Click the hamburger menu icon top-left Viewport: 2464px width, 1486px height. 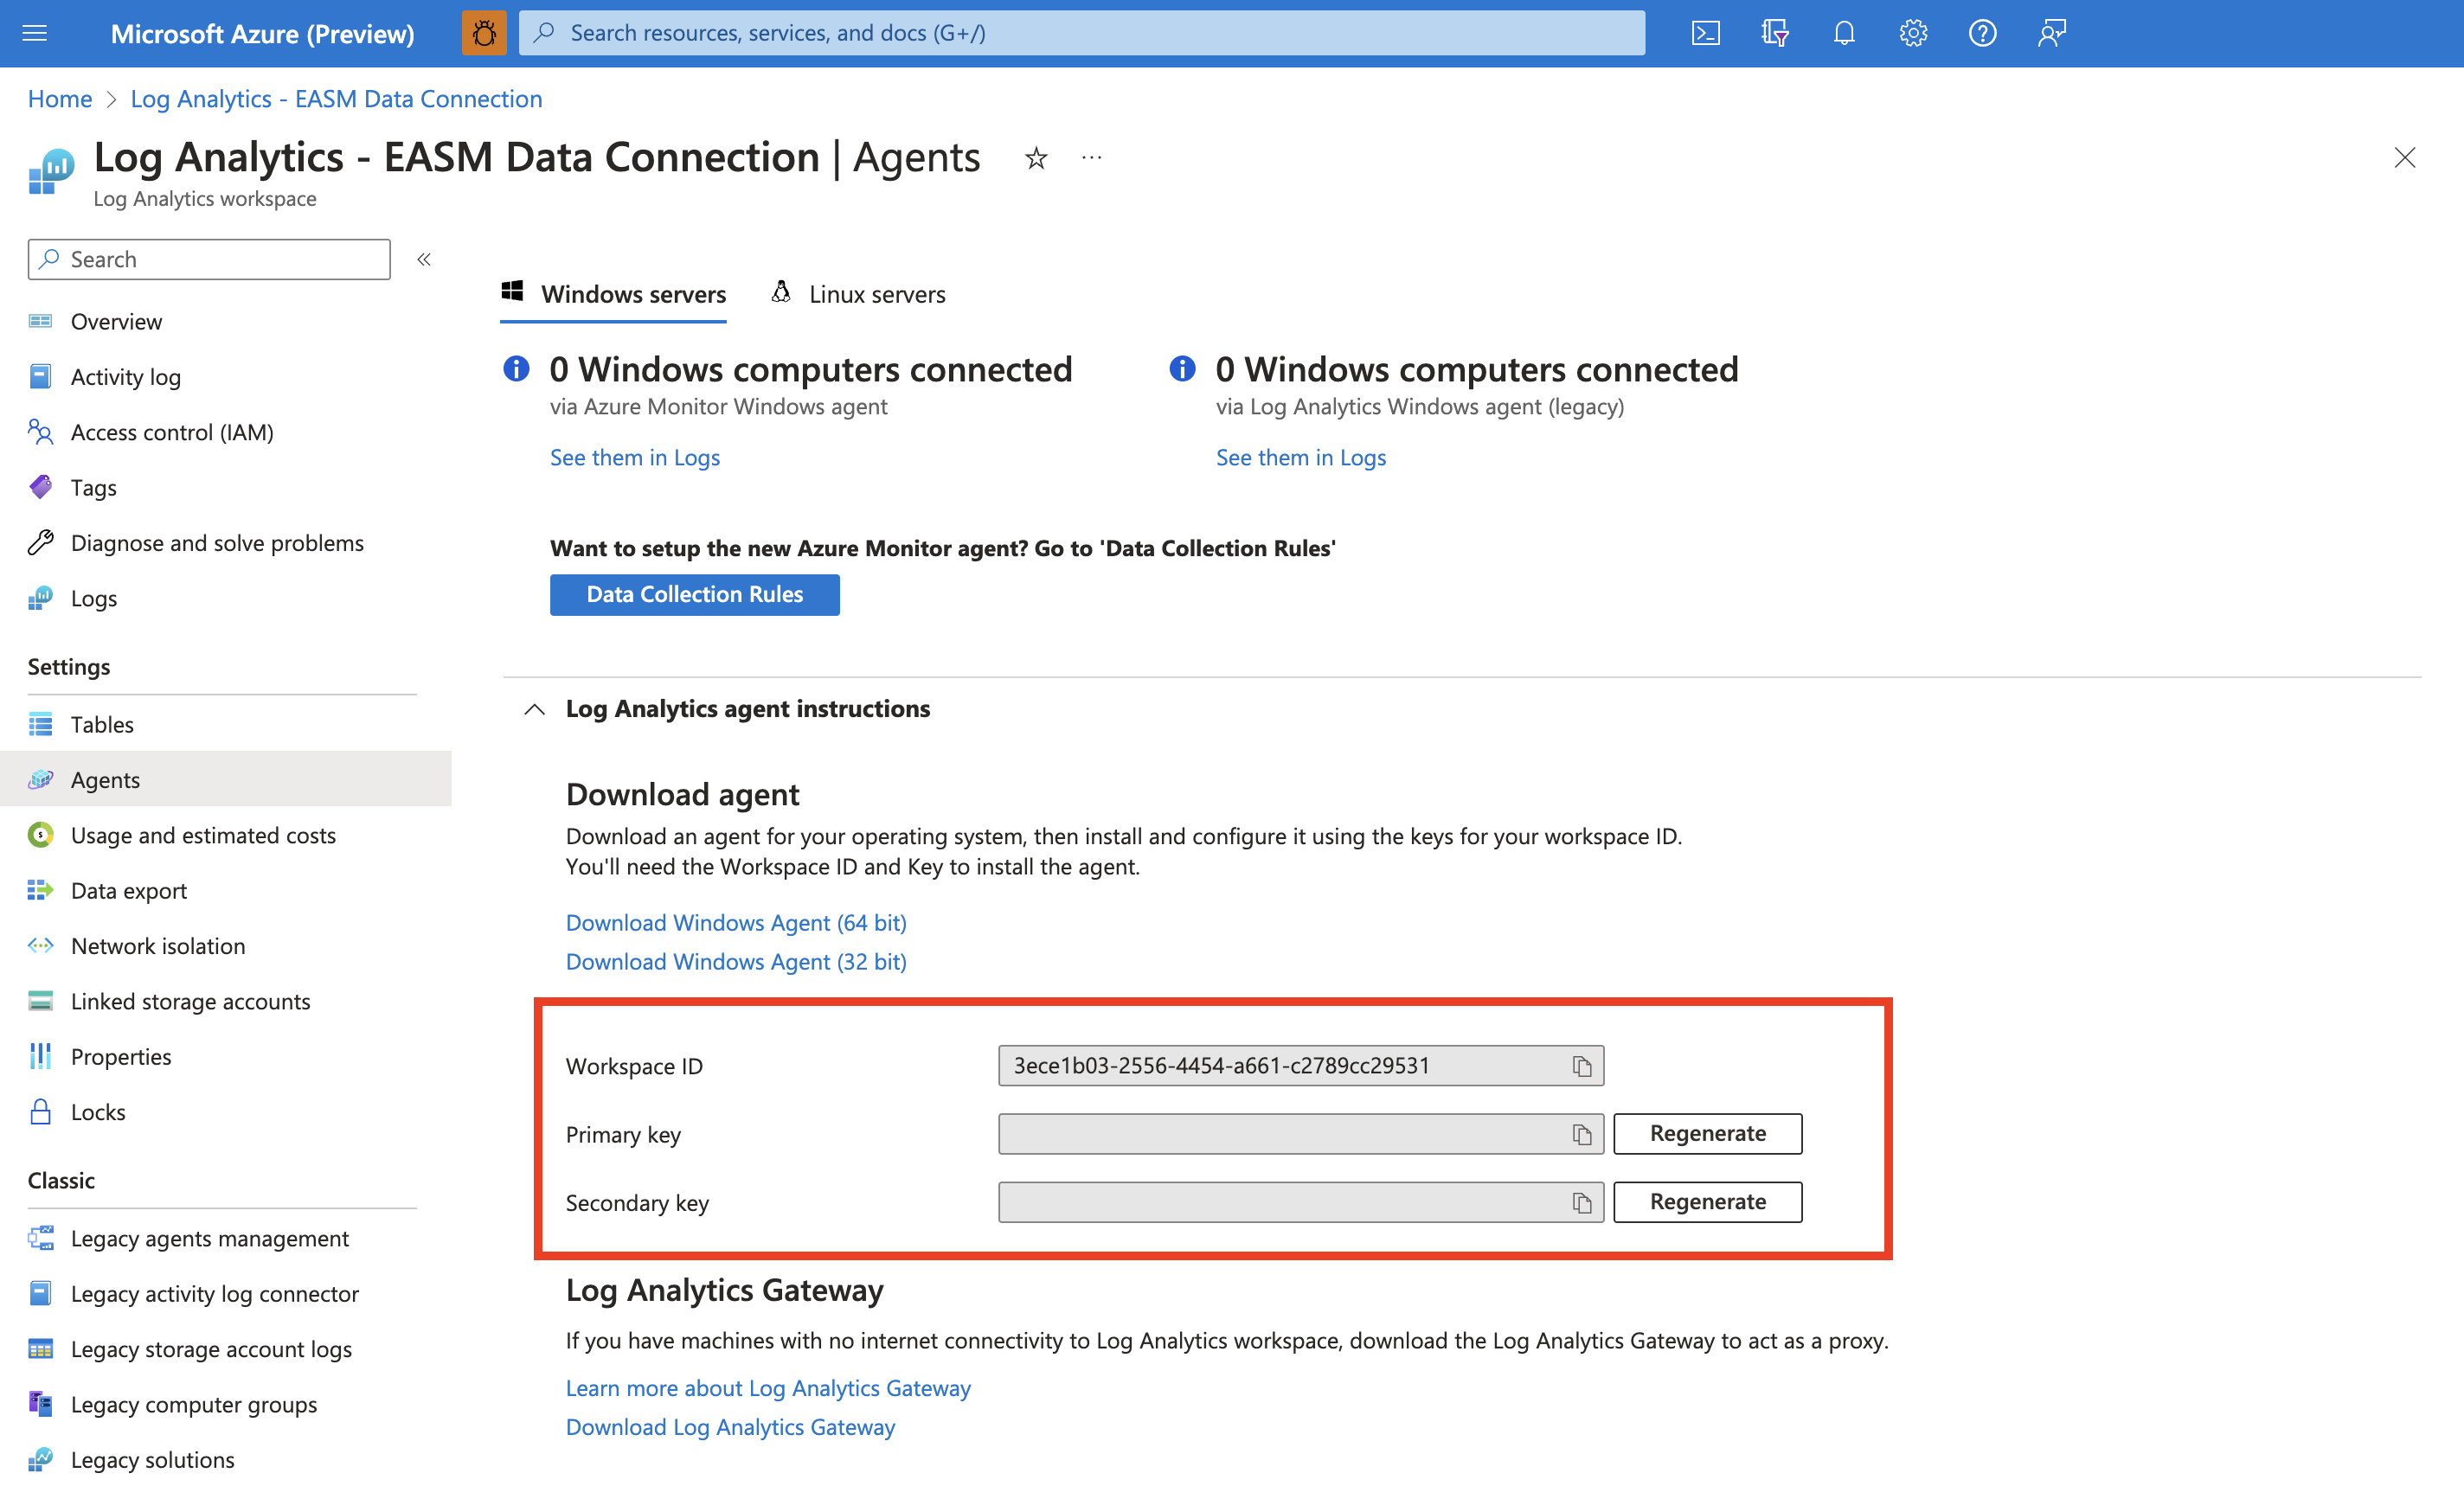click(x=35, y=34)
